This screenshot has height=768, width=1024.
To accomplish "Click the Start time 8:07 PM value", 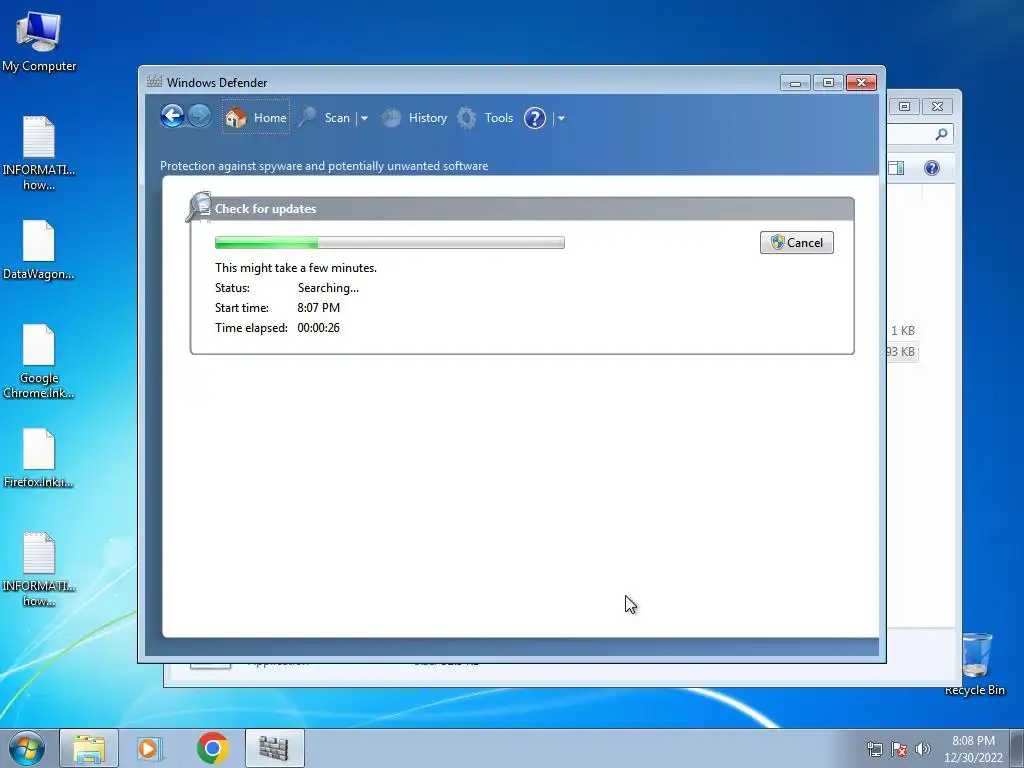I will (319, 308).
